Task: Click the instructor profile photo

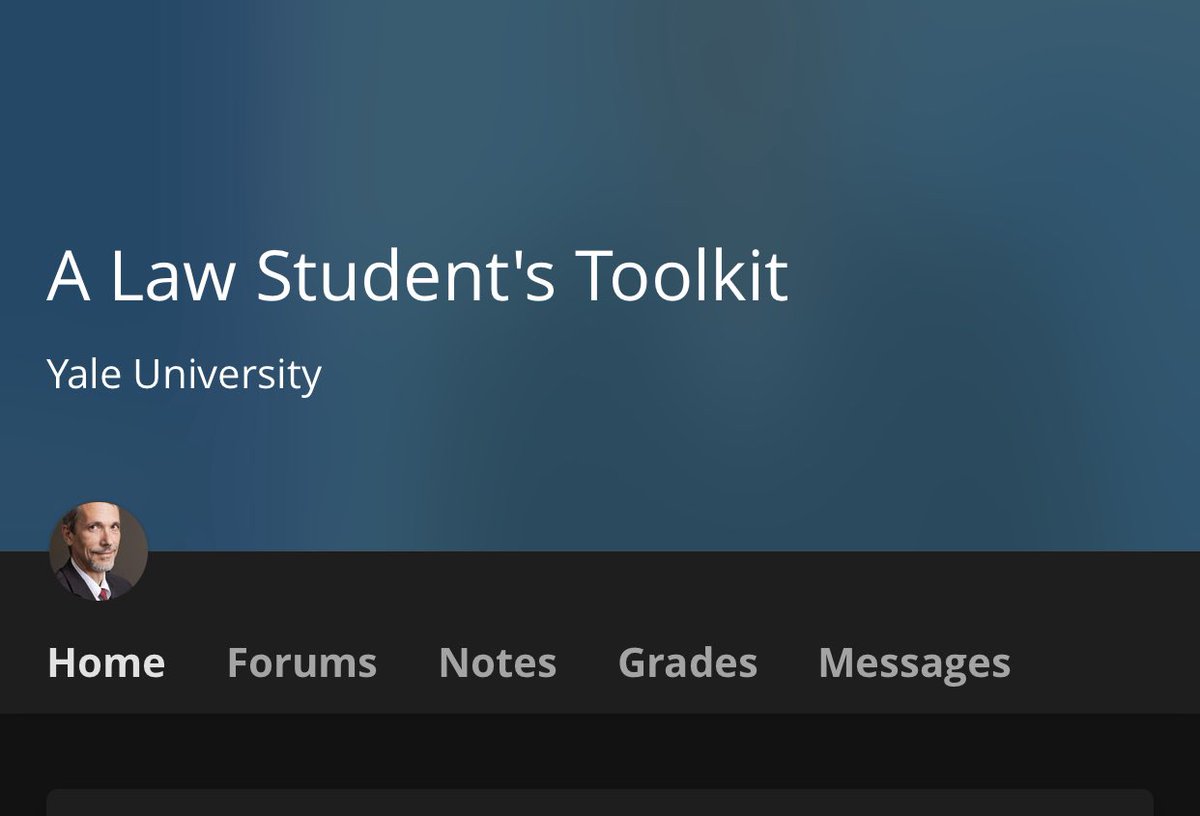Action: tap(99, 551)
